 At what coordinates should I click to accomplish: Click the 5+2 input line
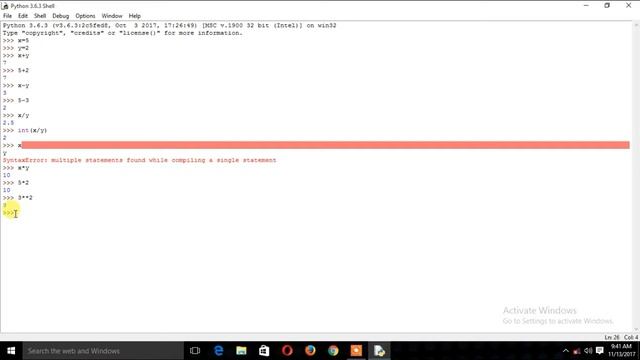click(16, 71)
